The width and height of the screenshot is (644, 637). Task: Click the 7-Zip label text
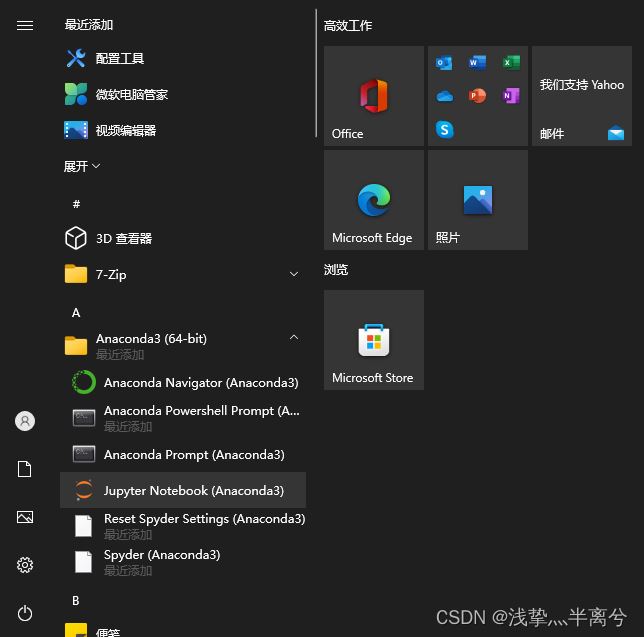111,274
